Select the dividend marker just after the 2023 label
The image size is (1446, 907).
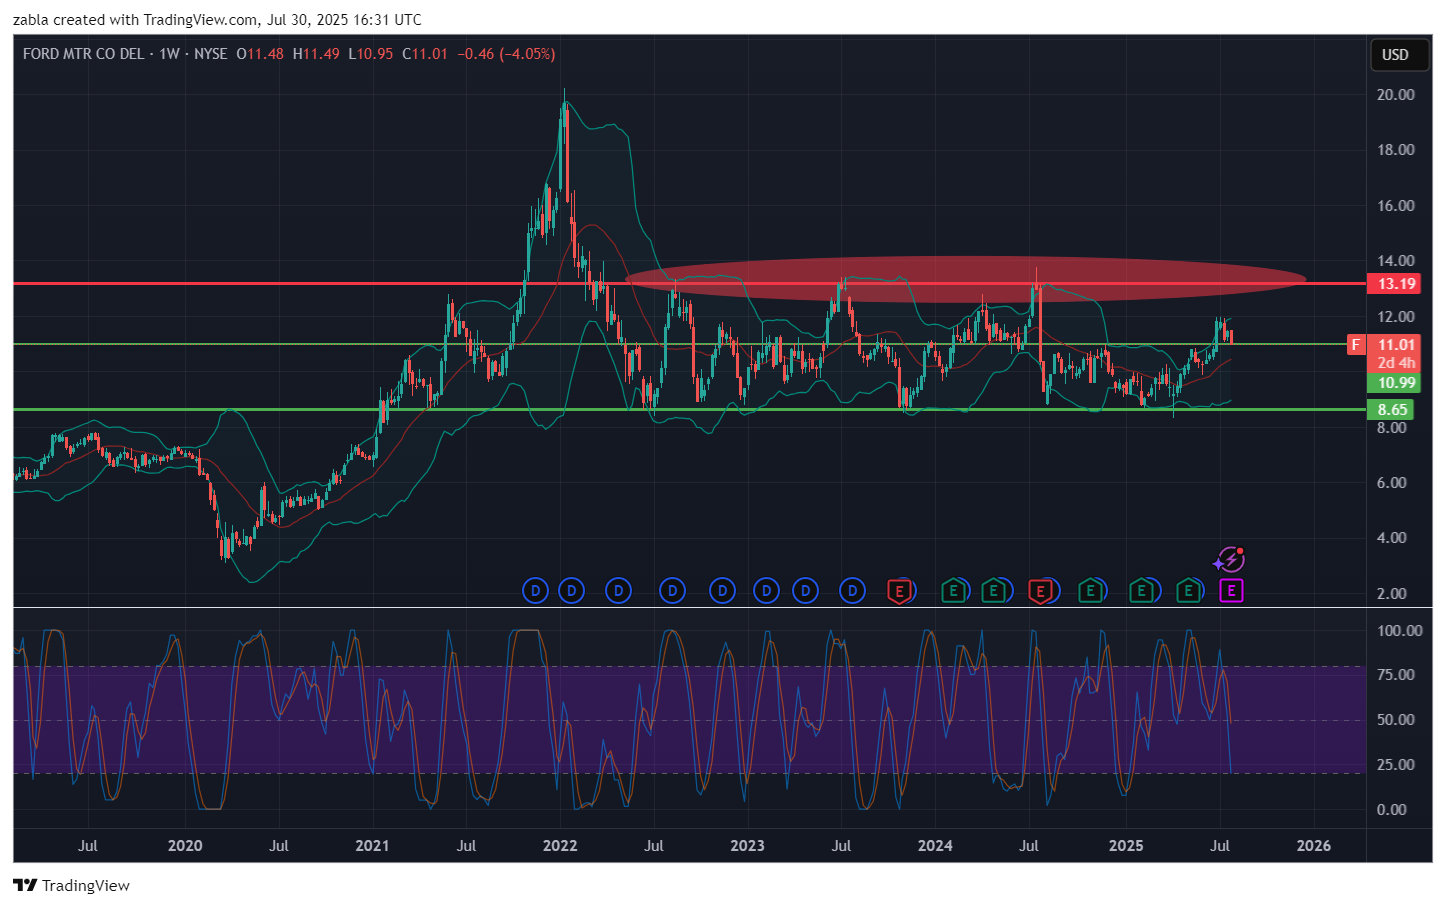tap(766, 591)
